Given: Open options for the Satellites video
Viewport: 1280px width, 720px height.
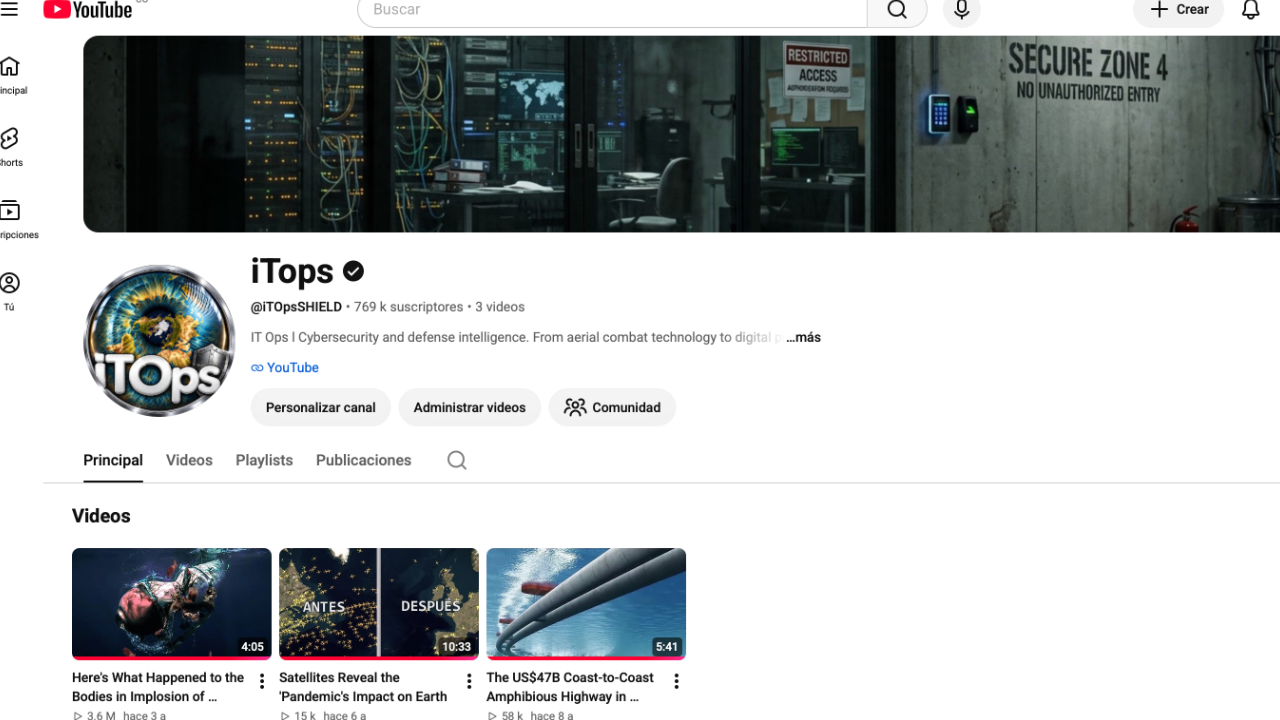Looking at the screenshot, I should pyautogui.click(x=469, y=681).
